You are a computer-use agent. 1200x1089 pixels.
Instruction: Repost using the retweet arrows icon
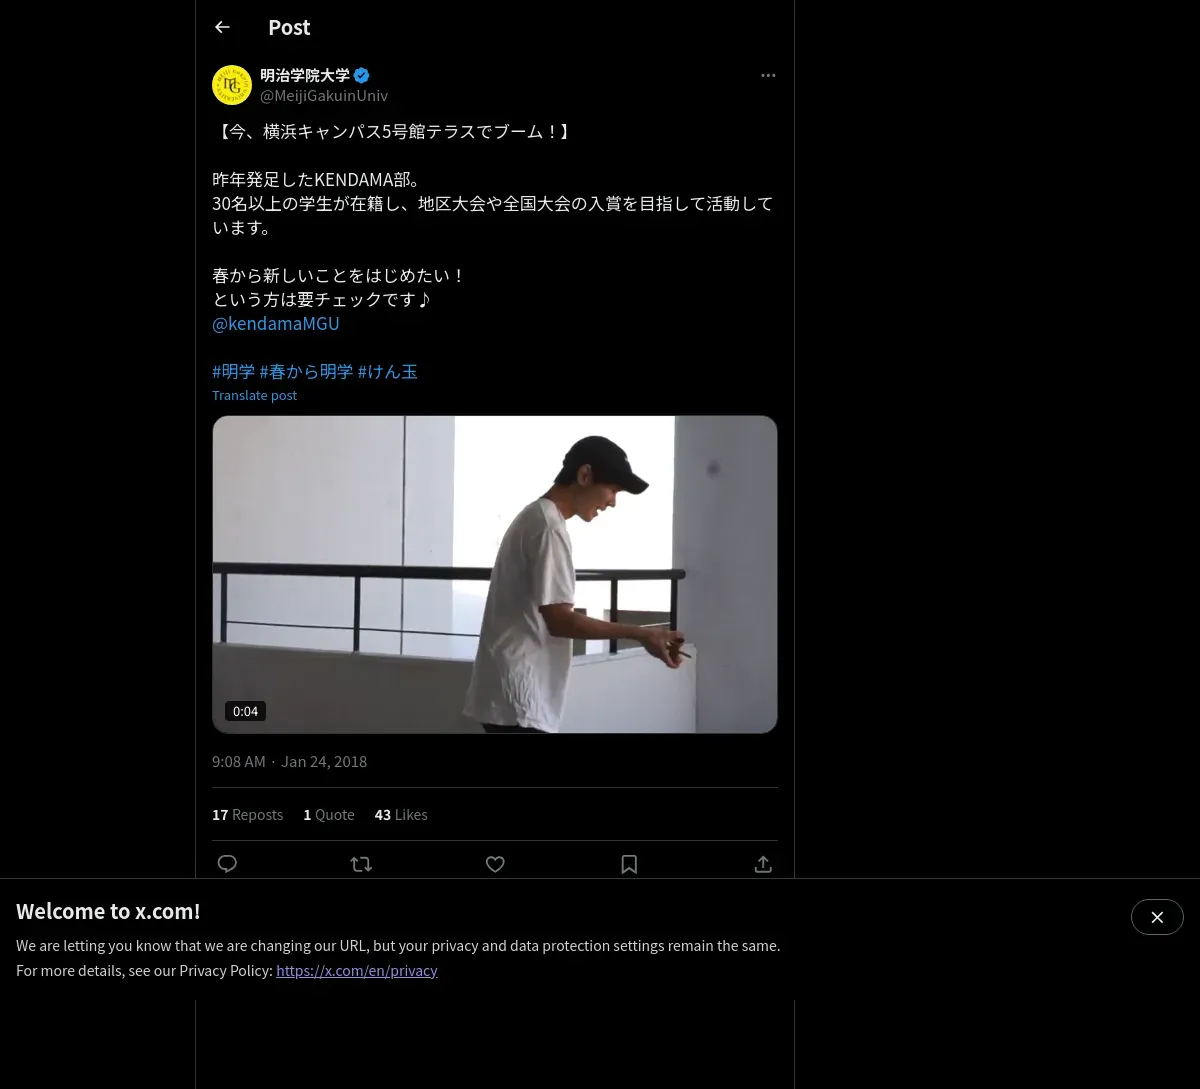click(361, 864)
